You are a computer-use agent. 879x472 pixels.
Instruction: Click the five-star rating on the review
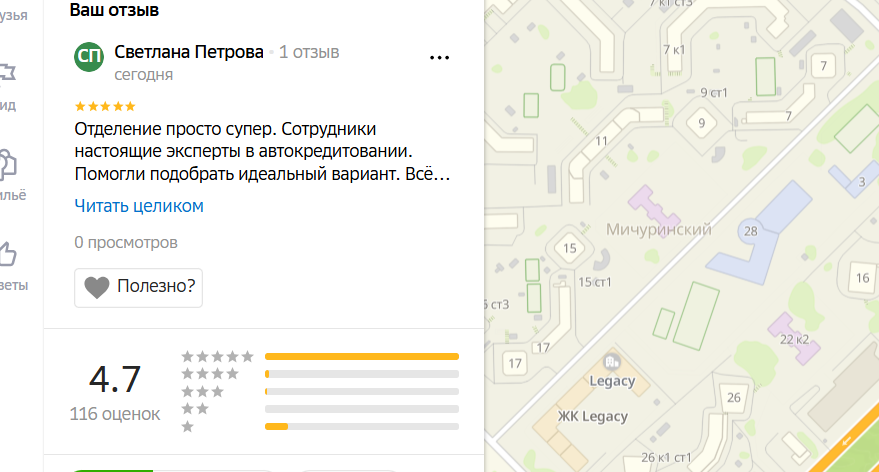point(105,106)
